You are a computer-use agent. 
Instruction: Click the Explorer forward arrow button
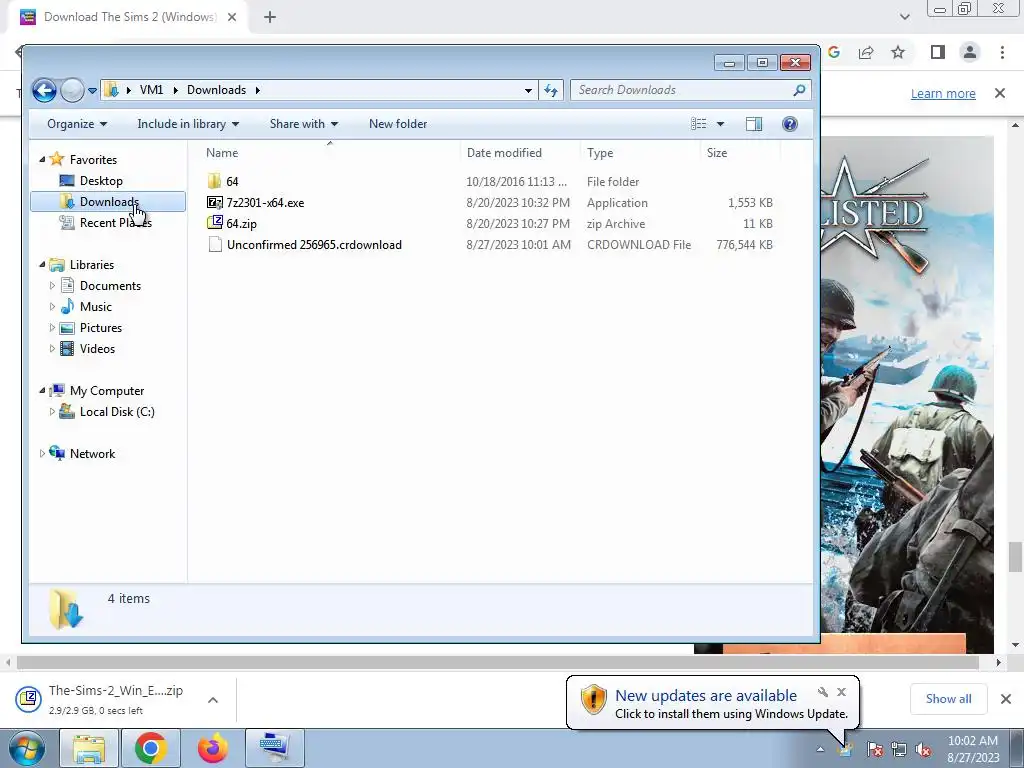(72, 90)
